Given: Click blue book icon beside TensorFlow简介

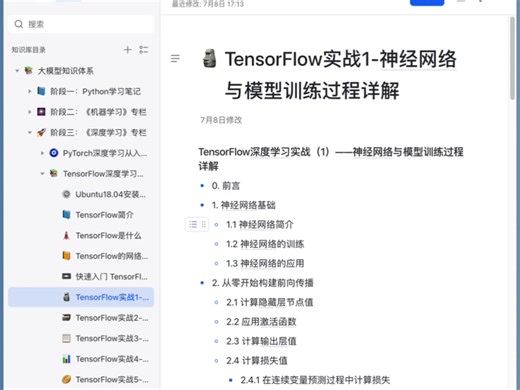Looking at the screenshot, I should 66,215.
